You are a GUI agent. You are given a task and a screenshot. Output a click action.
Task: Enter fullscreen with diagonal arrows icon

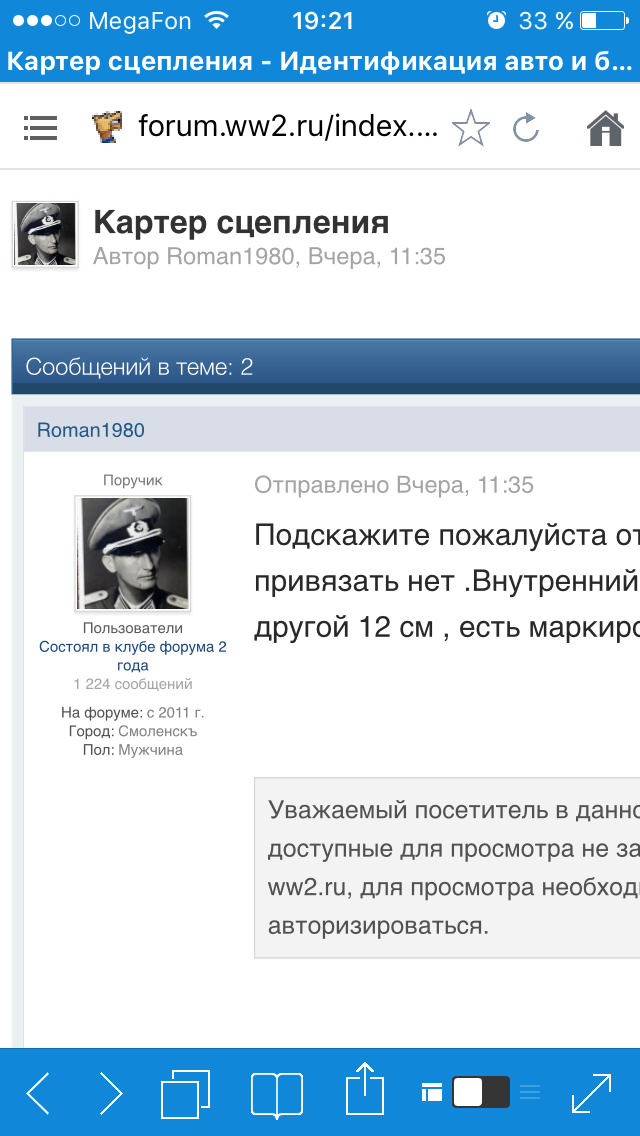pyautogui.click(x=592, y=1092)
